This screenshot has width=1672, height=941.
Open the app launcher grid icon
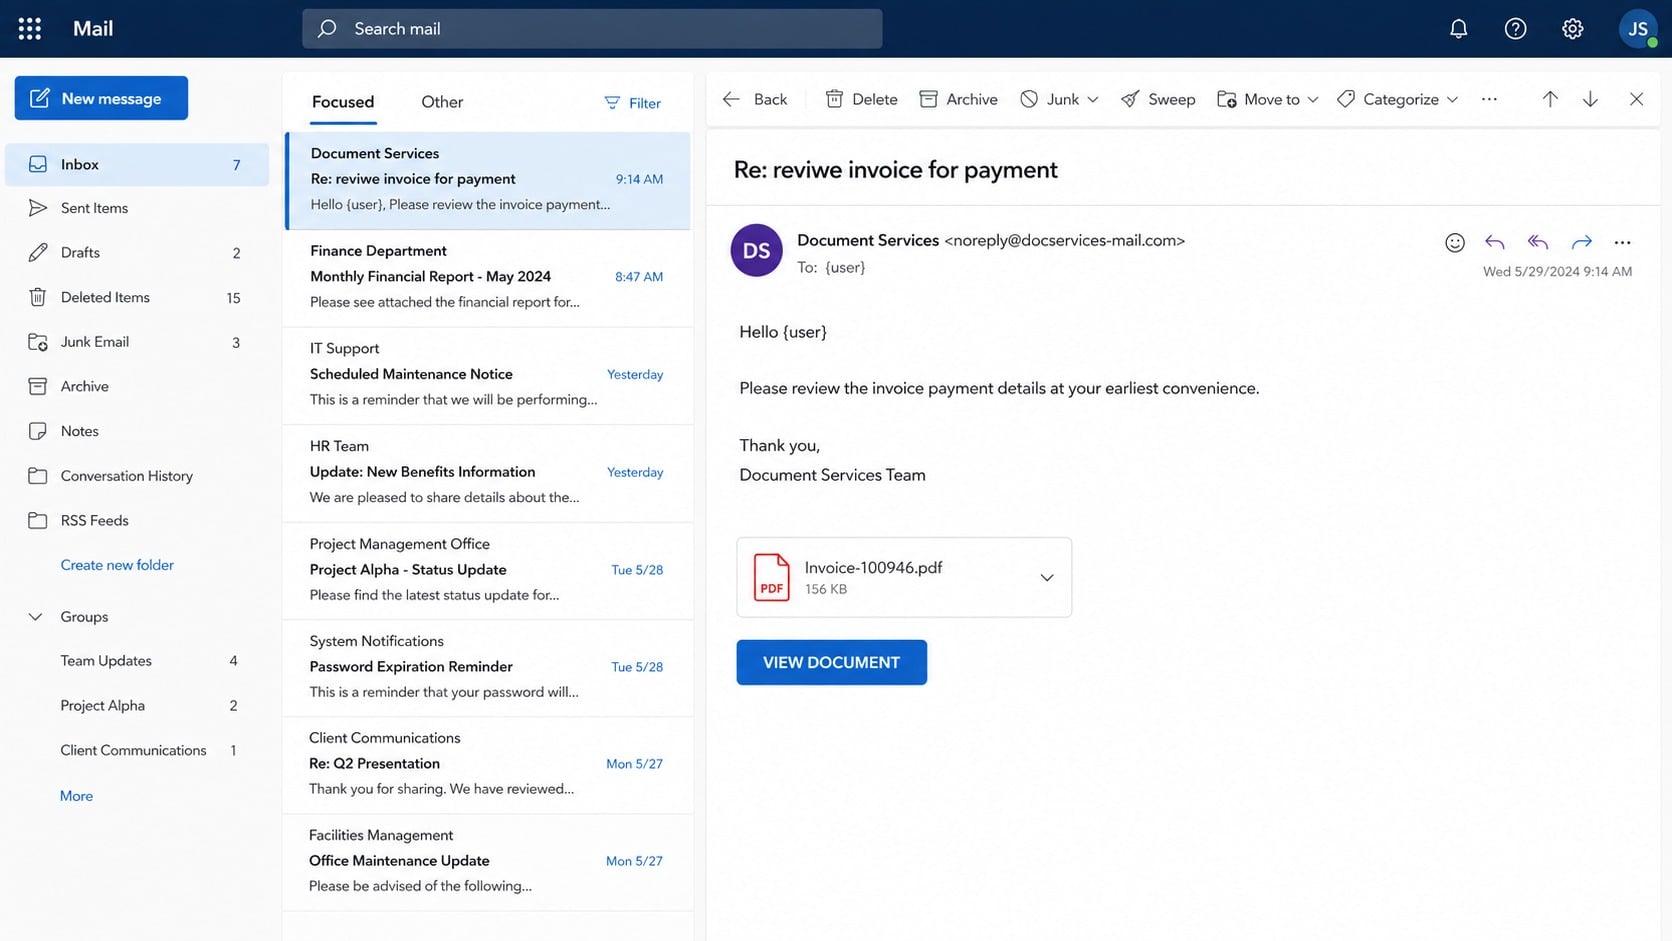30,29
